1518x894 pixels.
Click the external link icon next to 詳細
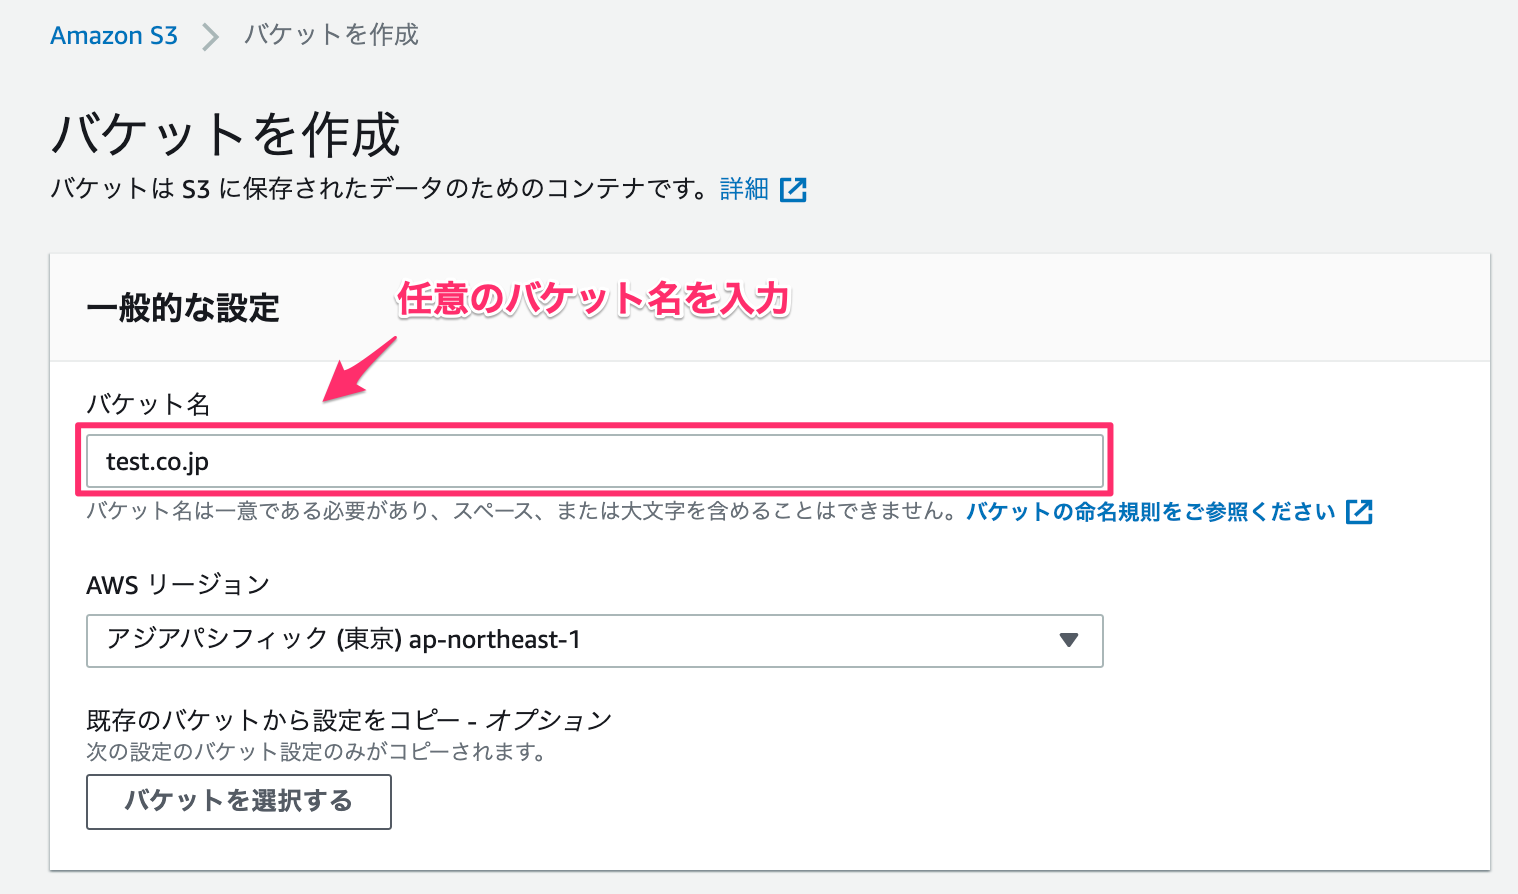click(794, 189)
